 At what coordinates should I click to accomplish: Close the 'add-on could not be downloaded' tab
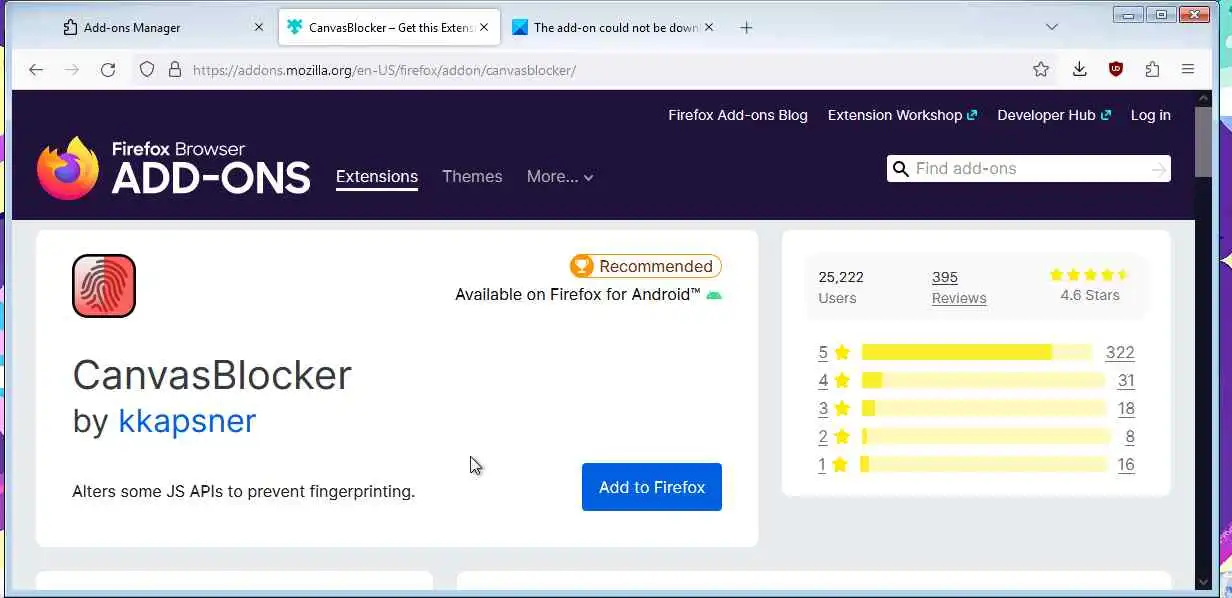(x=710, y=27)
